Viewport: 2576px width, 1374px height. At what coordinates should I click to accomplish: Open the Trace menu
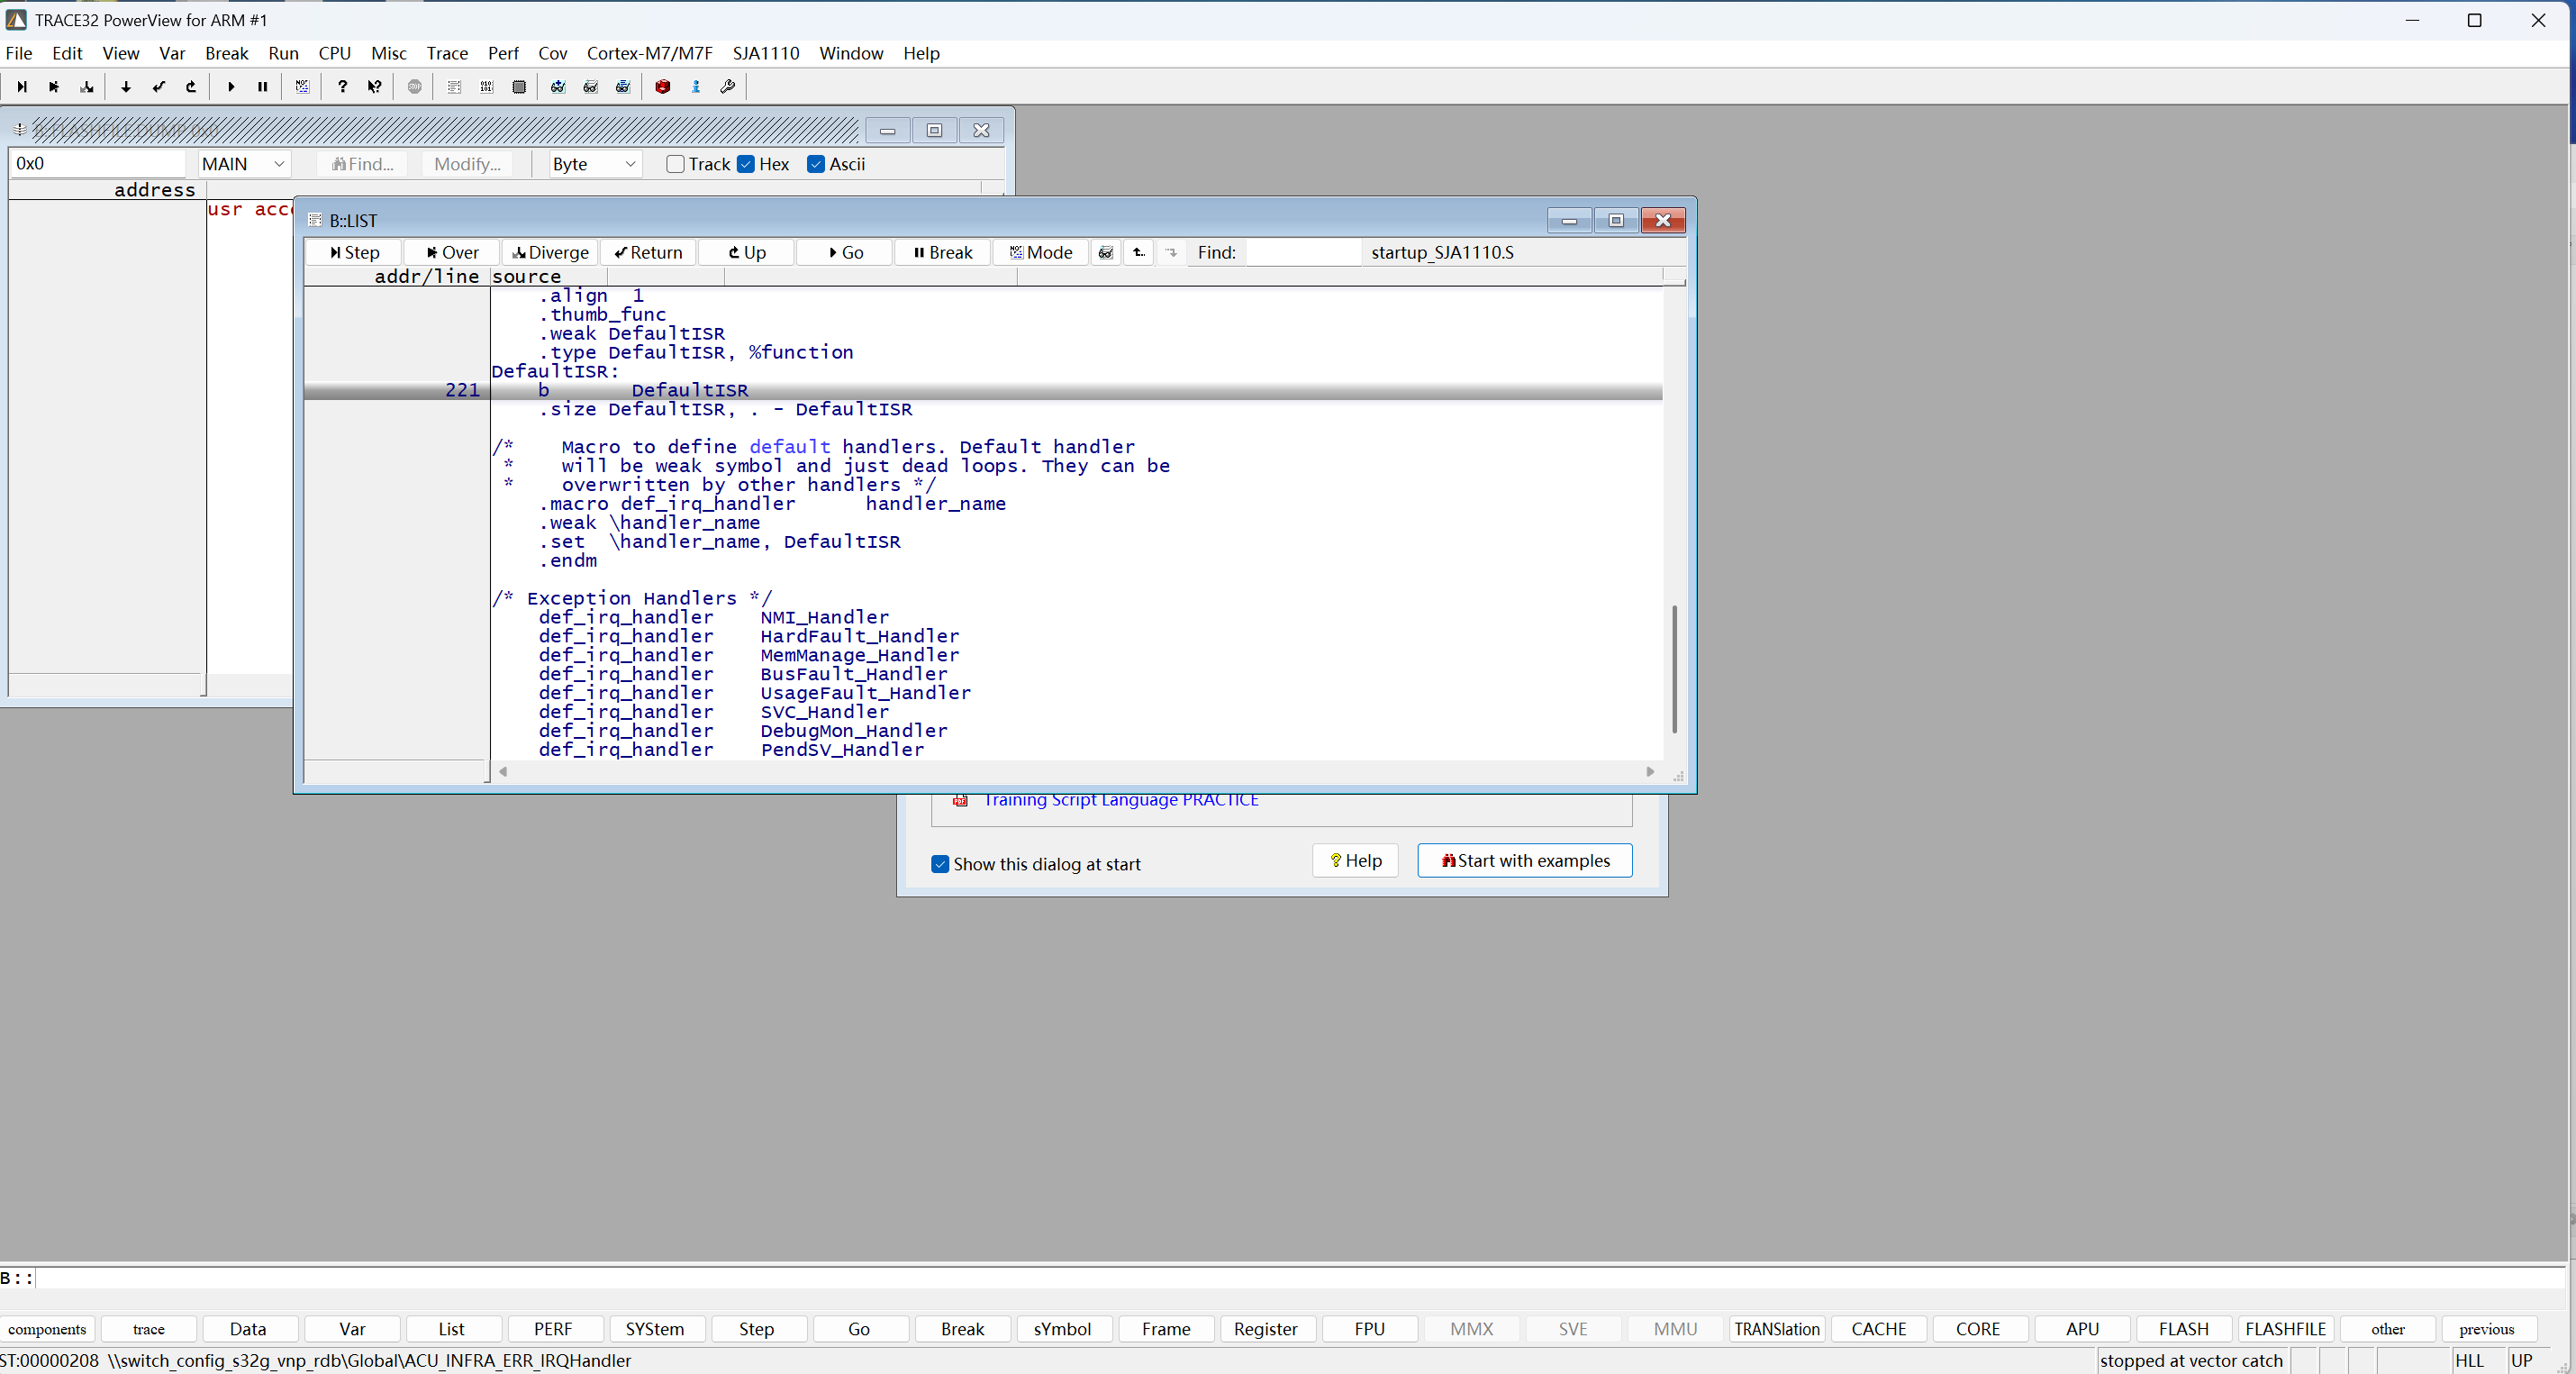click(x=447, y=53)
